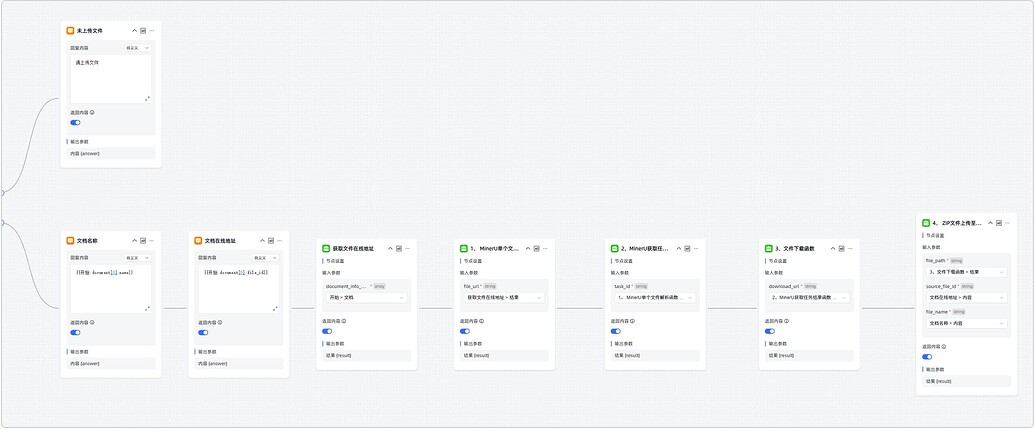Toggle 返回内容 switch on 4、ZIP文件上传 node
The width and height of the screenshot is (1035, 429).
point(927,356)
